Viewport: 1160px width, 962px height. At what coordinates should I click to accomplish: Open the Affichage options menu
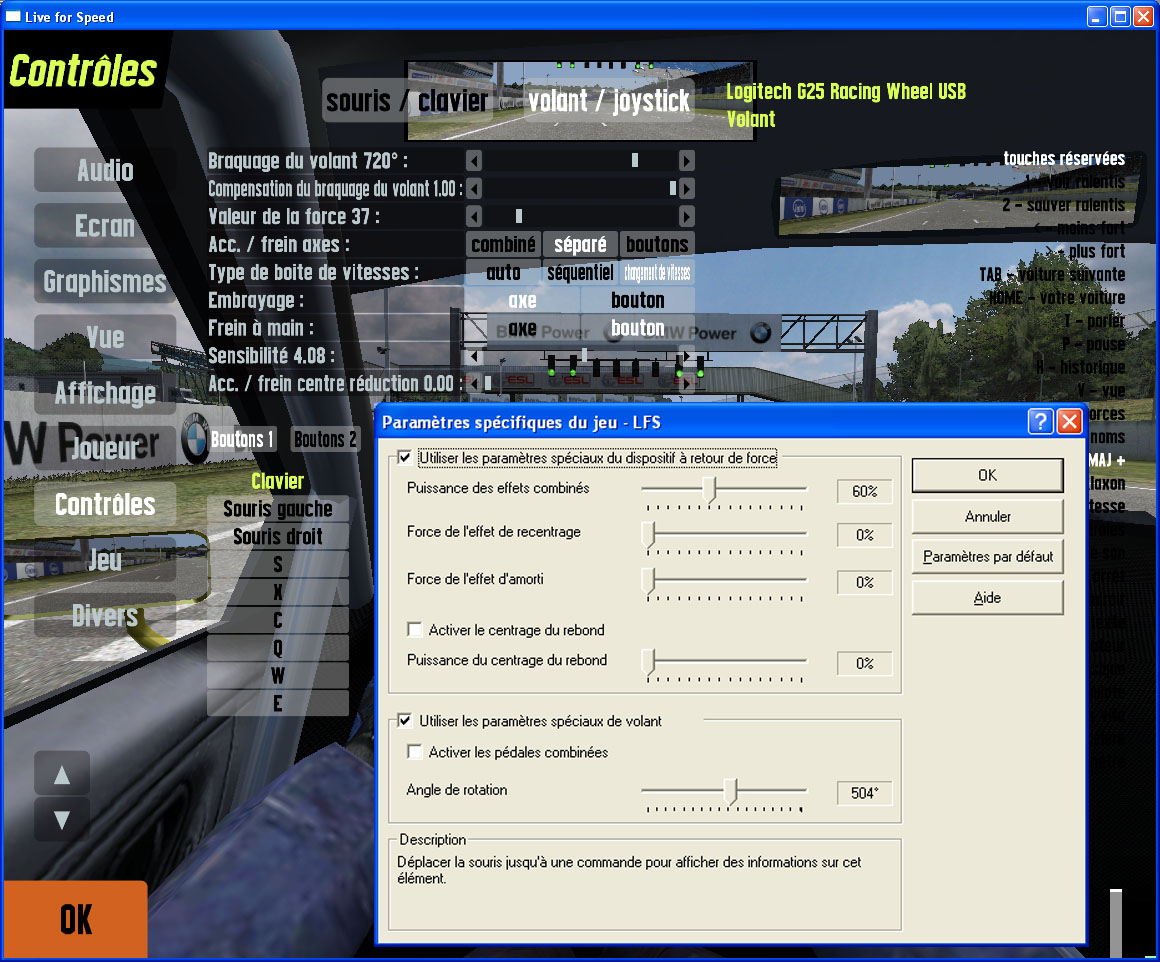pyautogui.click(x=105, y=393)
